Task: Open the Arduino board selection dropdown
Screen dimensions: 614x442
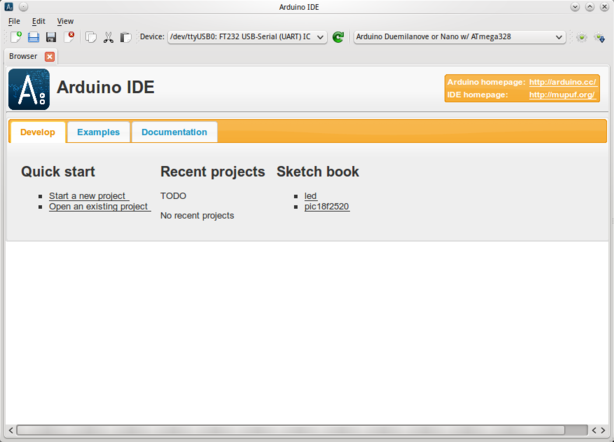Action: click(459, 37)
